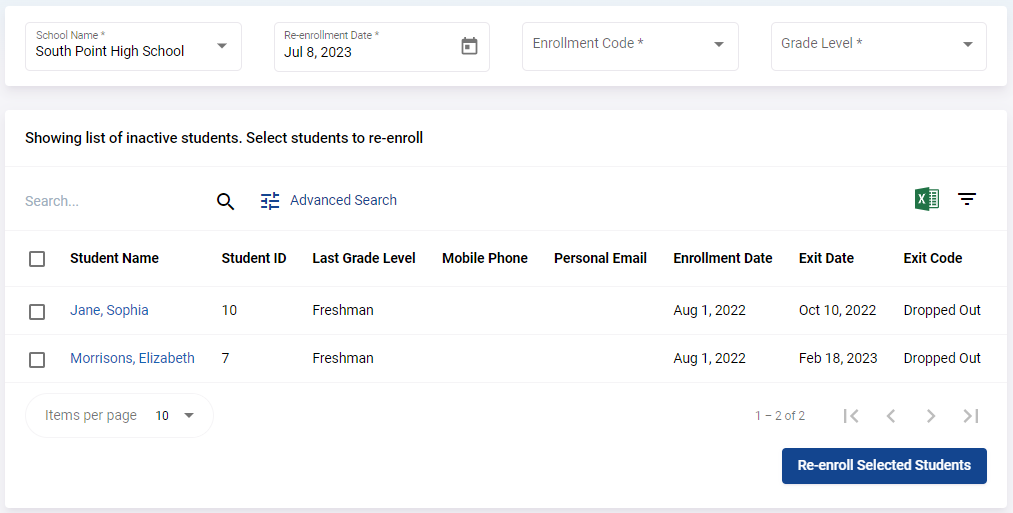Open the Re-enrollment Date calendar icon
The height and width of the screenshot is (513, 1013).
pos(469,47)
